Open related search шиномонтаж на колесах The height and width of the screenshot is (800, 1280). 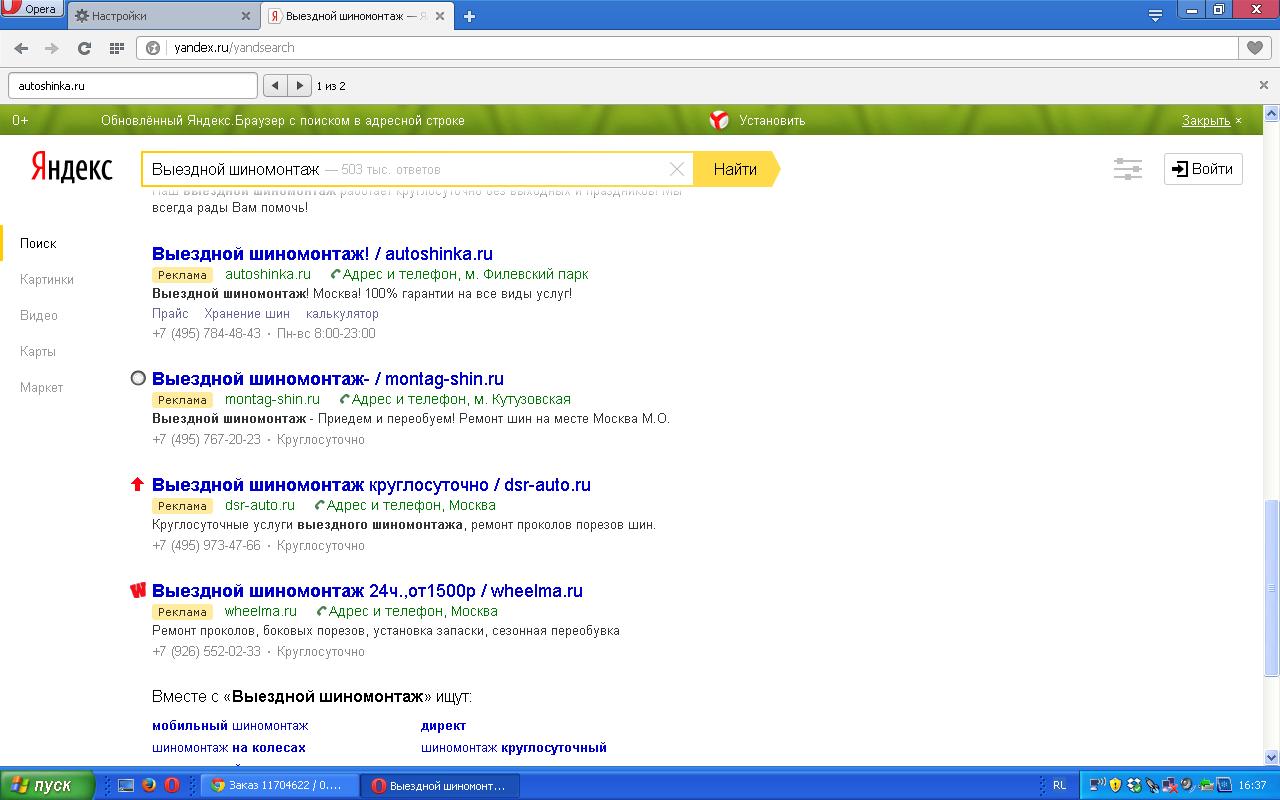(229, 748)
